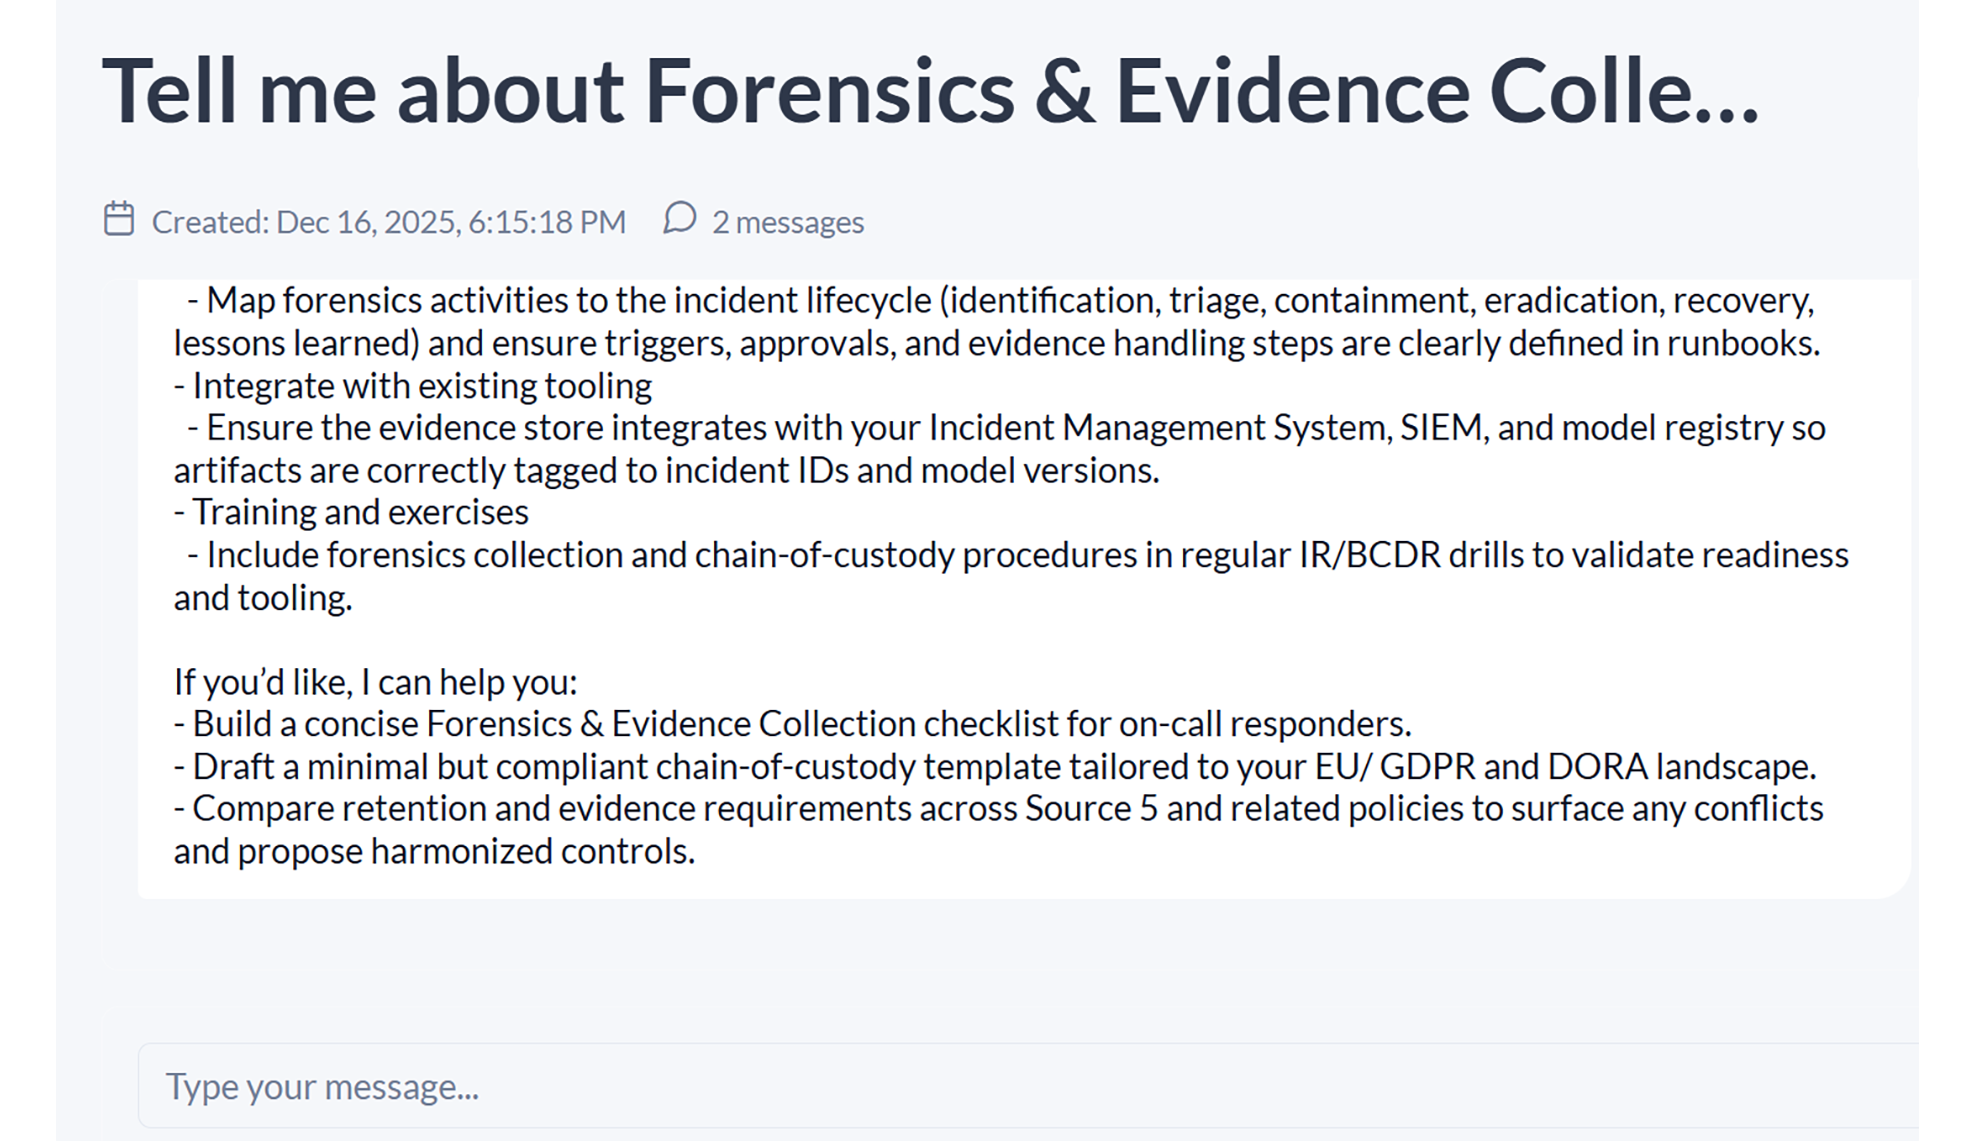1976x1141 pixels.
Task: Click the words "and tooling." in the message
Action: tap(263, 598)
